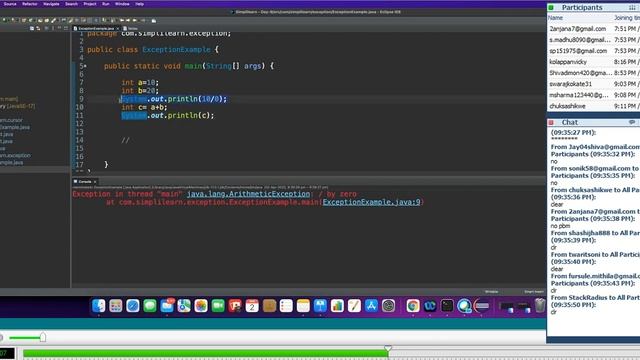640x360 pixels.
Task: Adjust the green volume slider handle
Action: tap(42, 337)
